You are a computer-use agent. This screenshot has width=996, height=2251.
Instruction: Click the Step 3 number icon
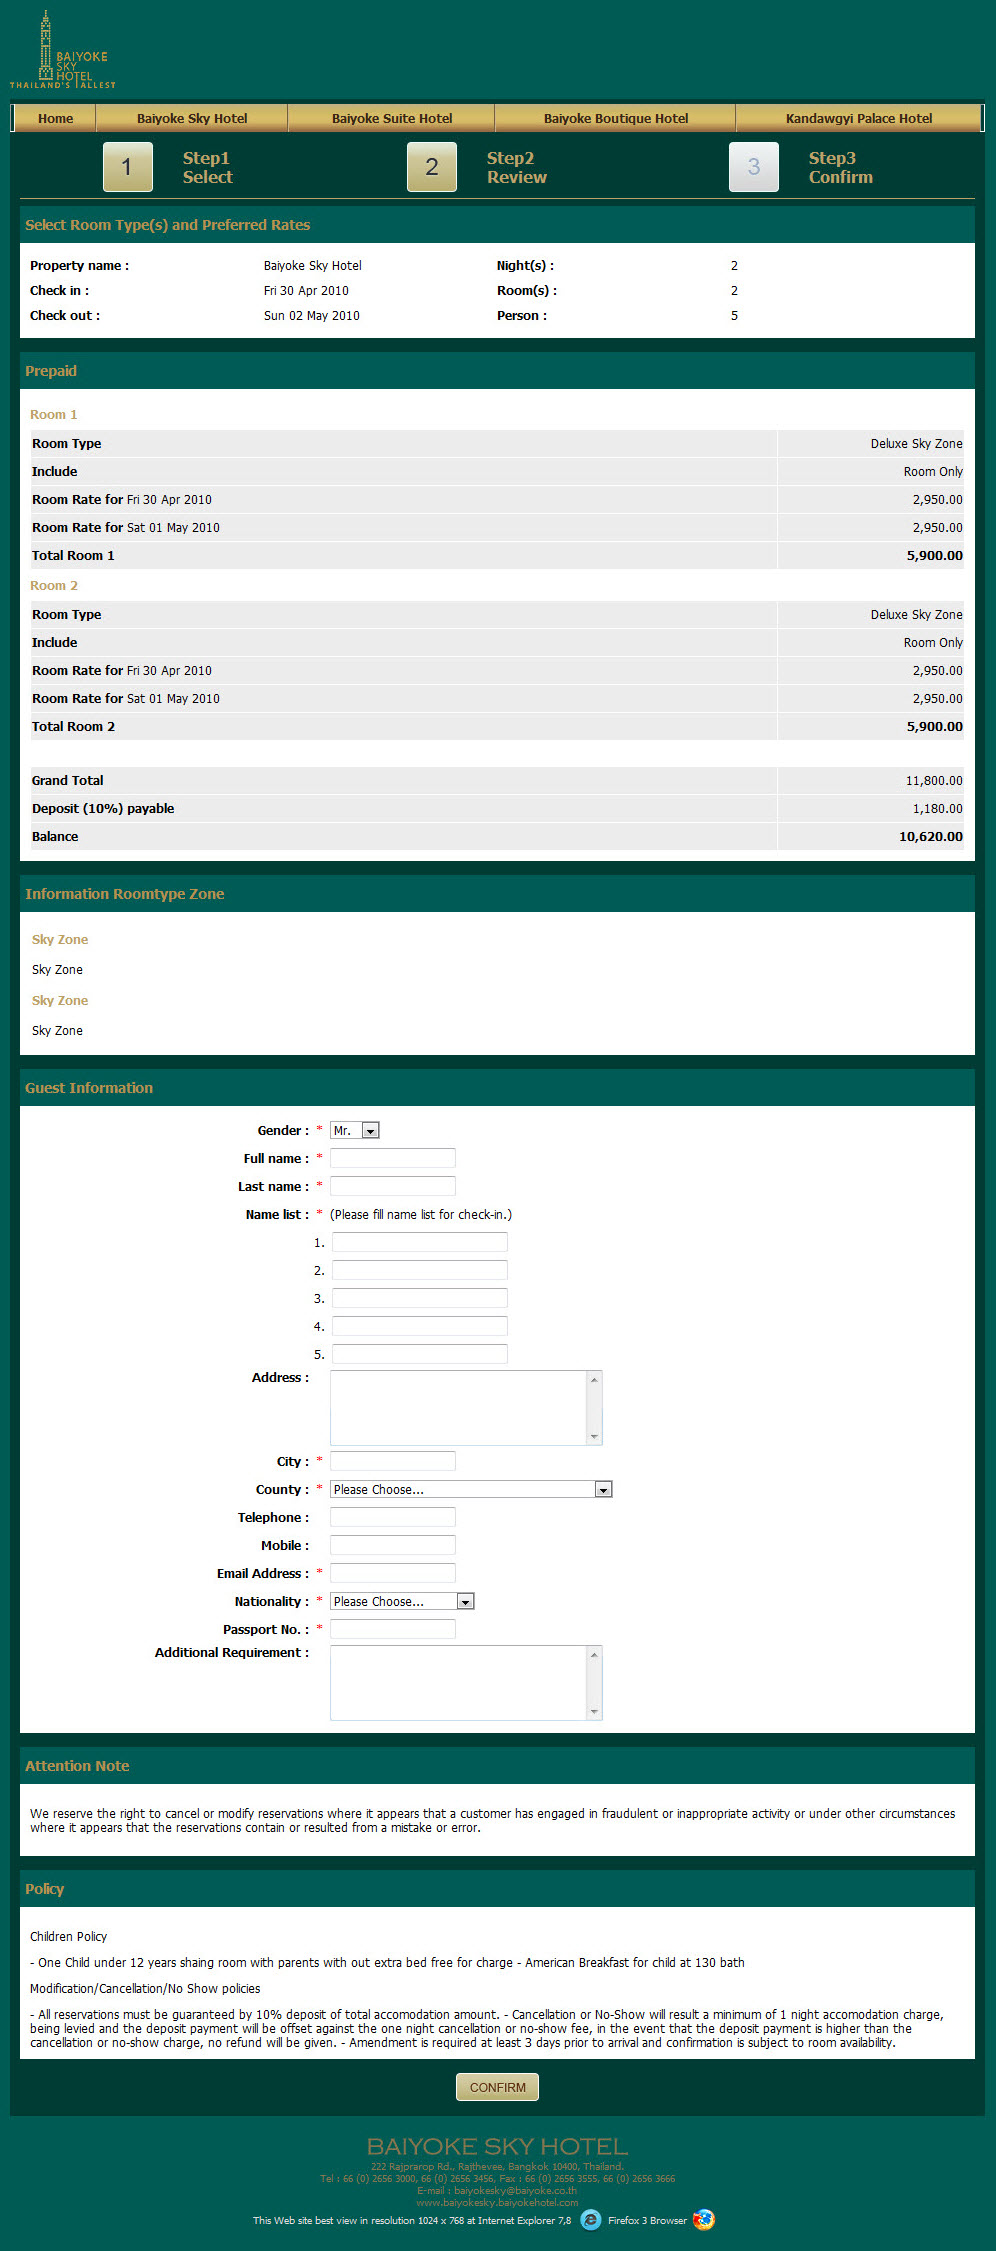click(x=753, y=167)
